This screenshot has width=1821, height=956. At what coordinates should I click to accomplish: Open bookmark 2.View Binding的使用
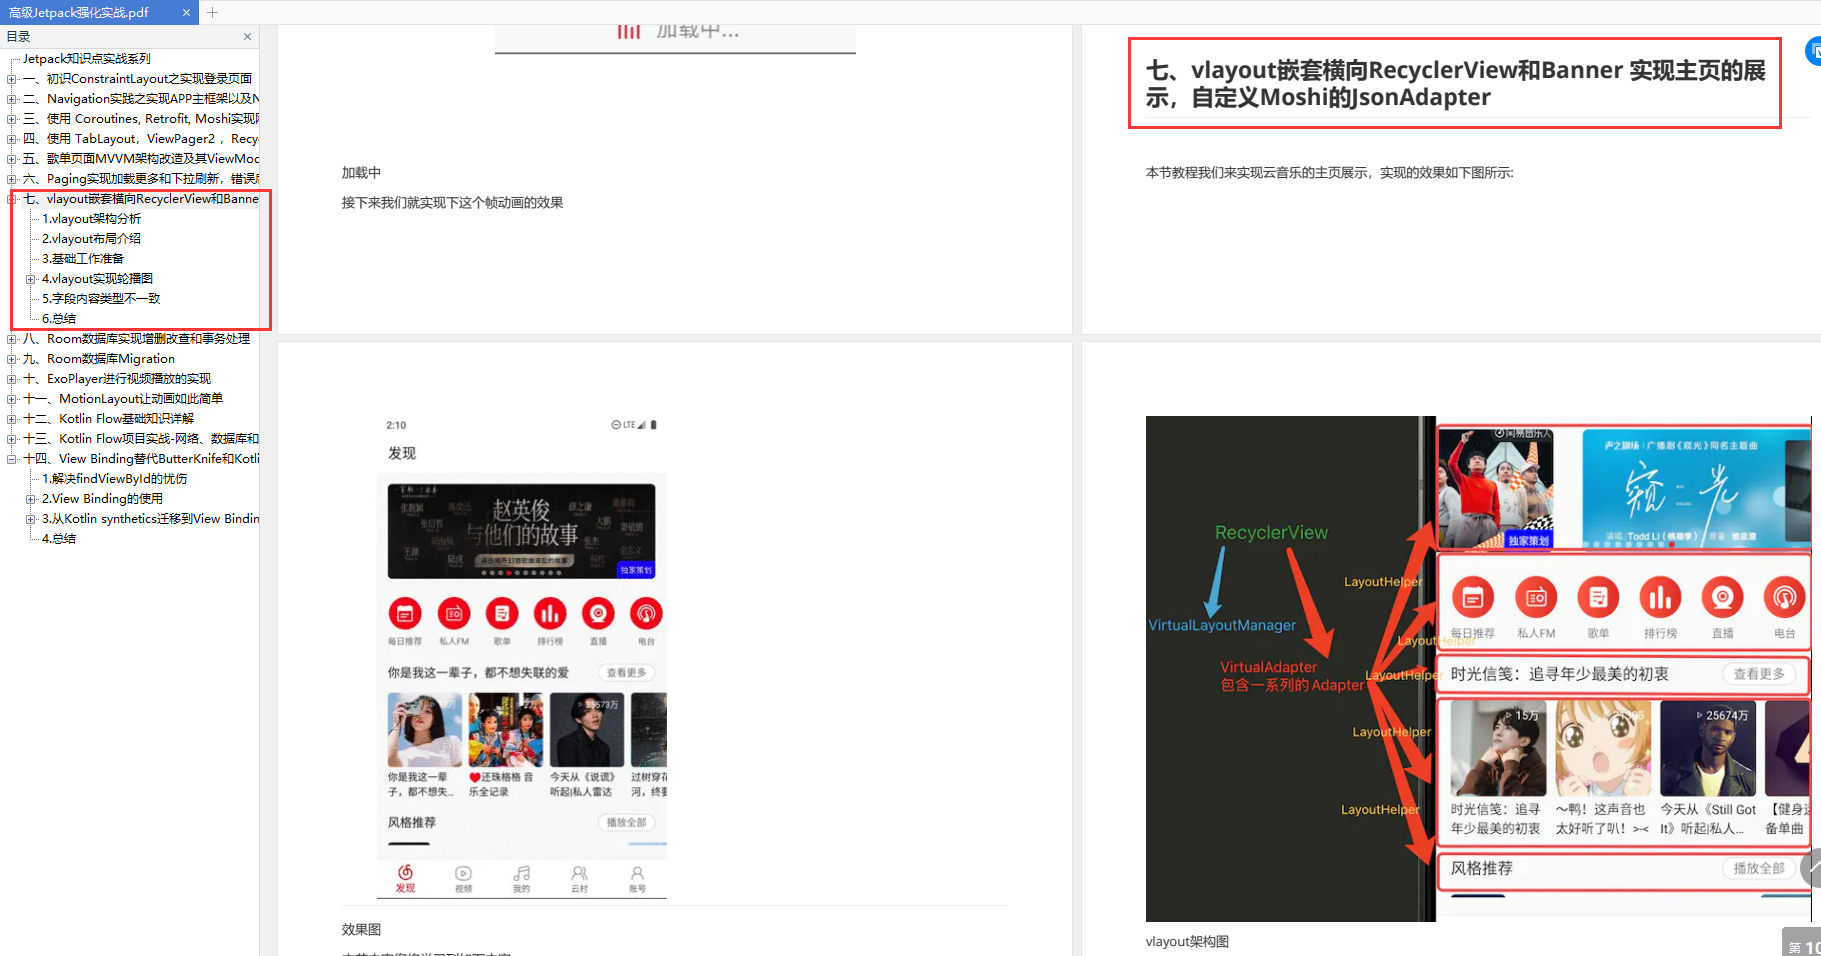(x=102, y=499)
